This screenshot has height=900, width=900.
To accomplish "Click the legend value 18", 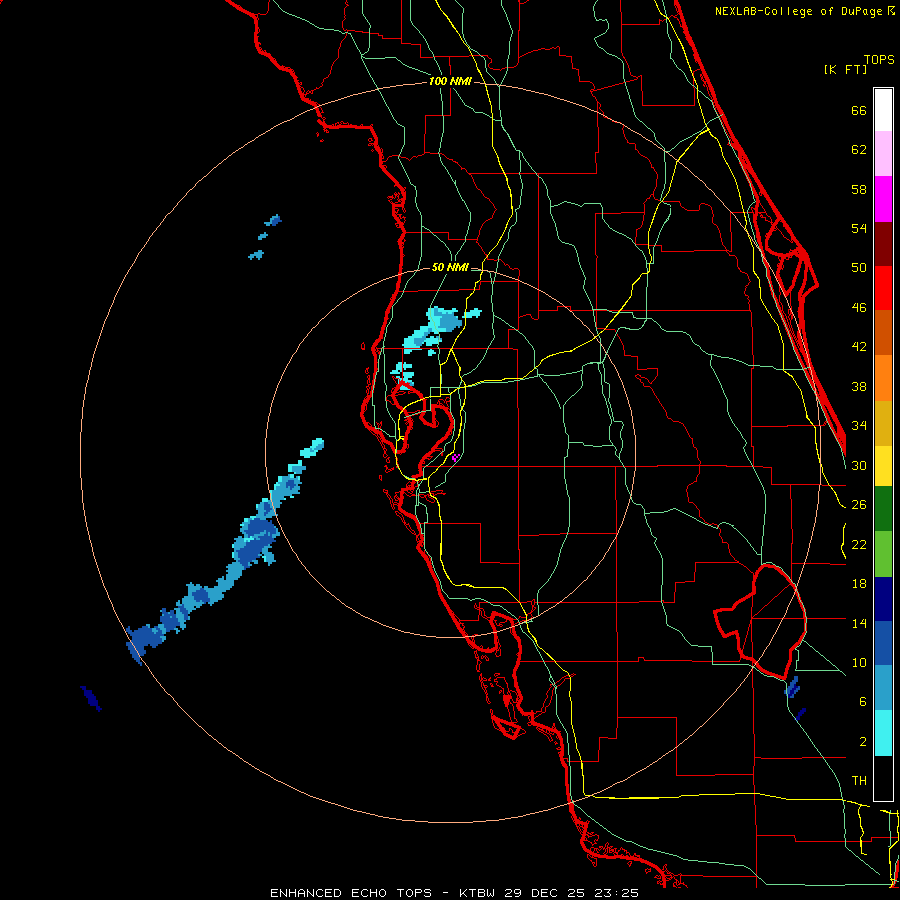I will coord(859,584).
